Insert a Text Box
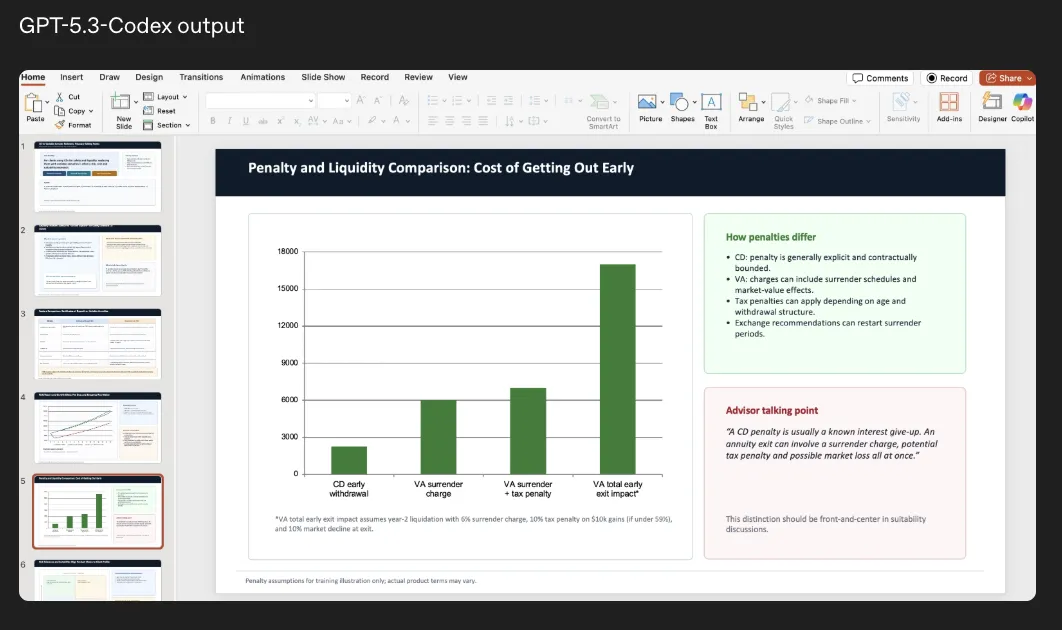Viewport: 1062px width, 630px height. 711,104
